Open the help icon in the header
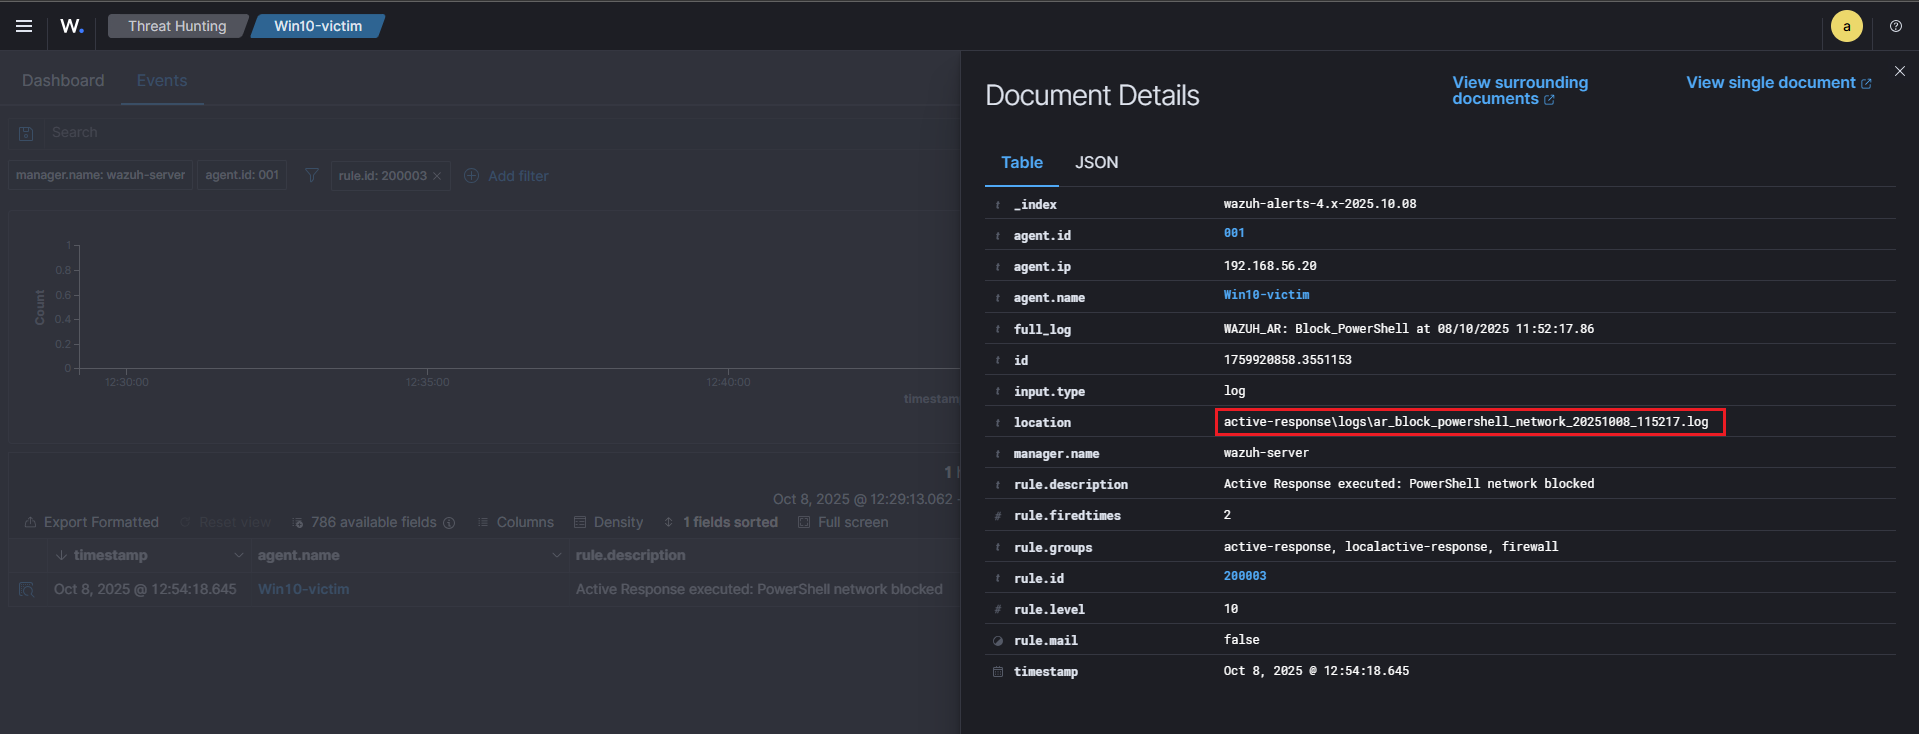This screenshot has width=1919, height=734. coord(1895,26)
